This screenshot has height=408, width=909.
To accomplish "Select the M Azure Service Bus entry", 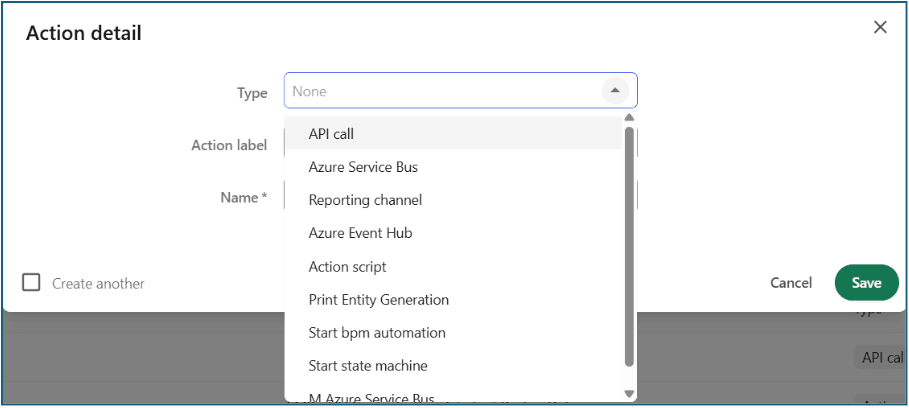I will (371, 397).
